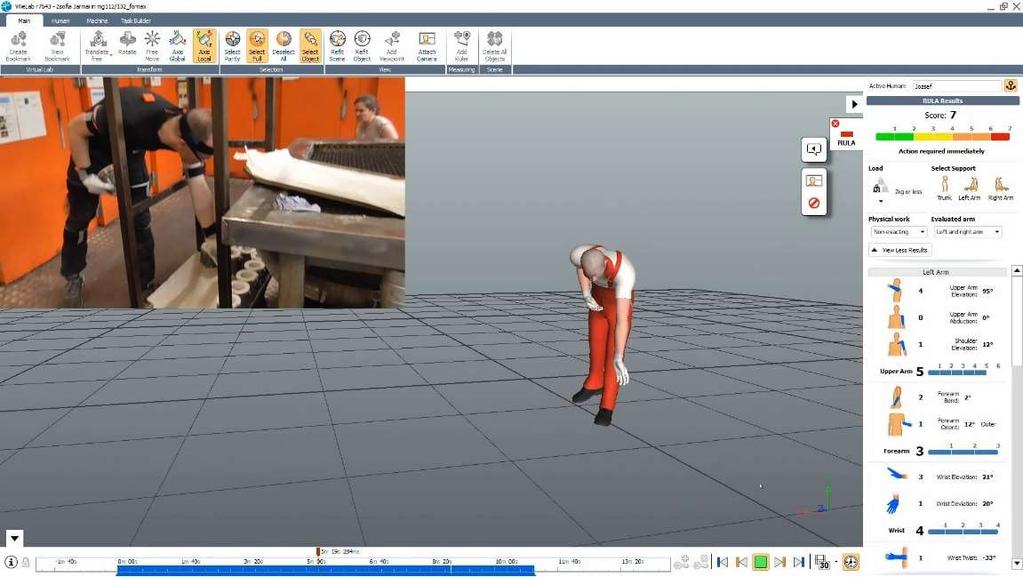Open the Load weight dropdown arrow
1023x577 pixels.
pyautogui.click(x=881, y=201)
